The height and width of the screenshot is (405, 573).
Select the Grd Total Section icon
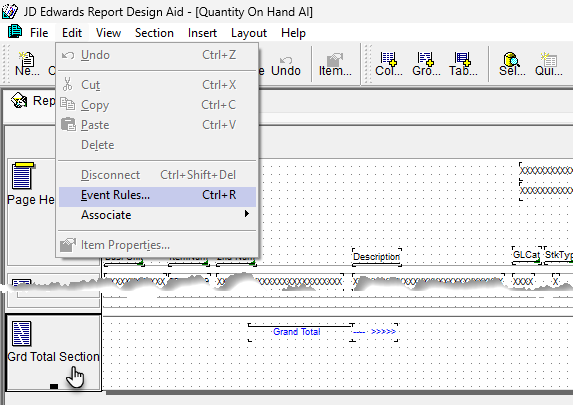click(22, 333)
